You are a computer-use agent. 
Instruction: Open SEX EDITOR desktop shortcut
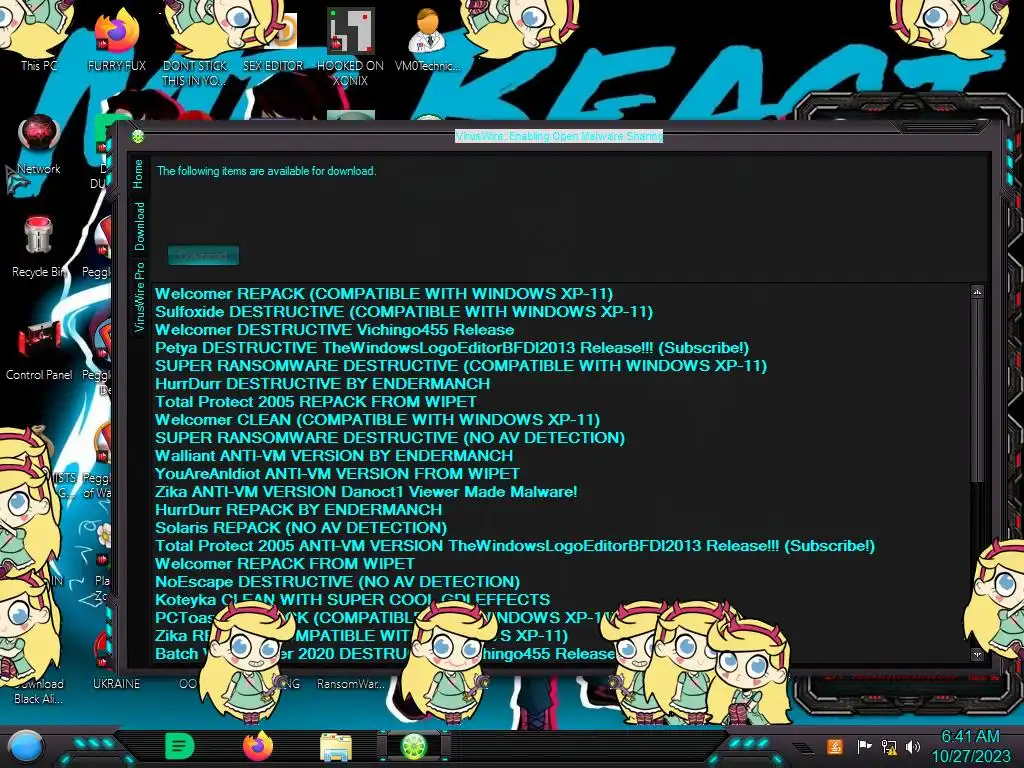pyautogui.click(x=273, y=40)
